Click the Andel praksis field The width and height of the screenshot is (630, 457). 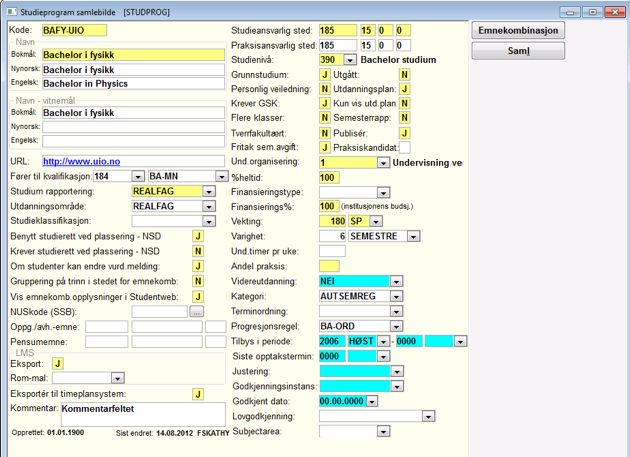(x=329, y=266)
